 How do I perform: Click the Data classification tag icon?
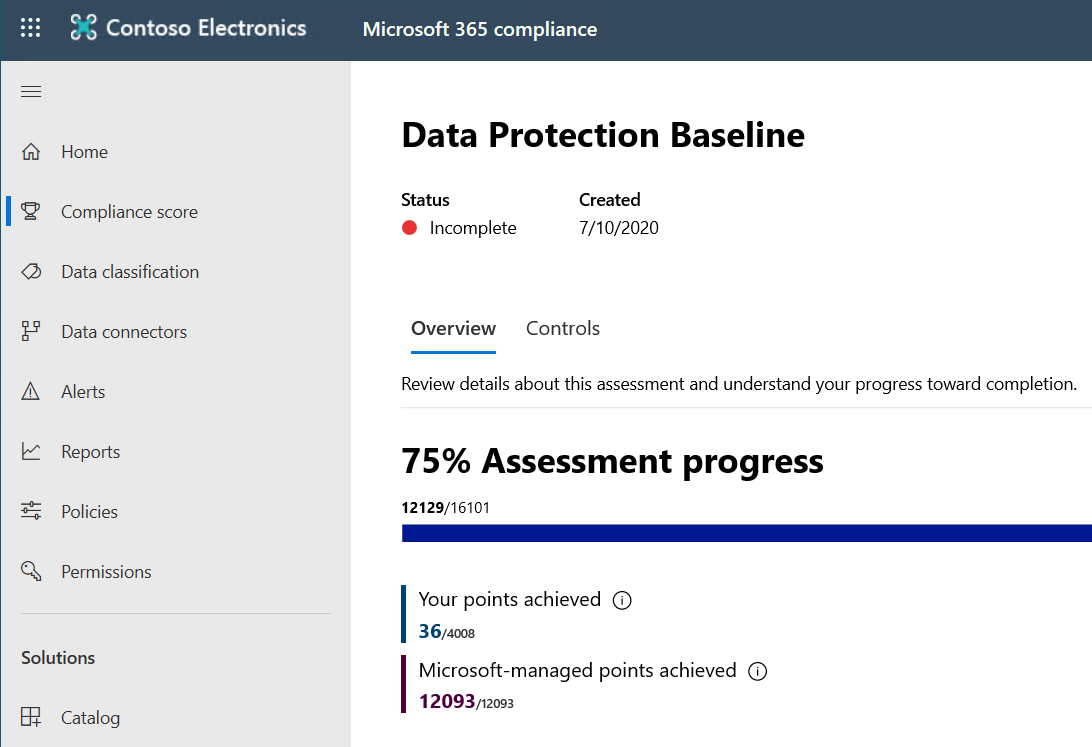[31, 272]
